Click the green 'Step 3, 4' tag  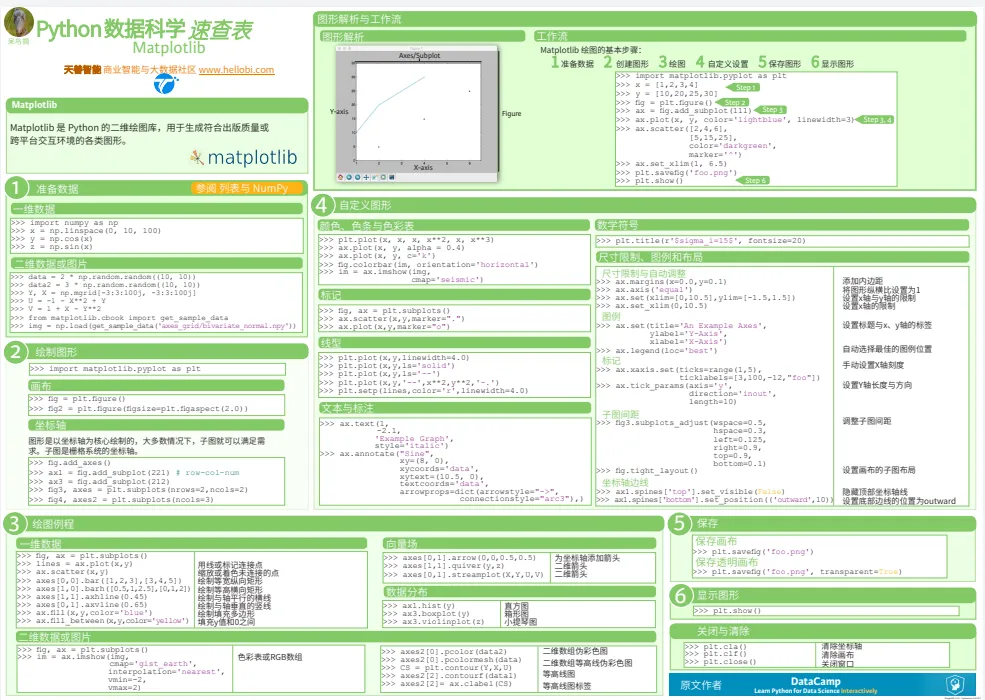[x=874, y=119]
